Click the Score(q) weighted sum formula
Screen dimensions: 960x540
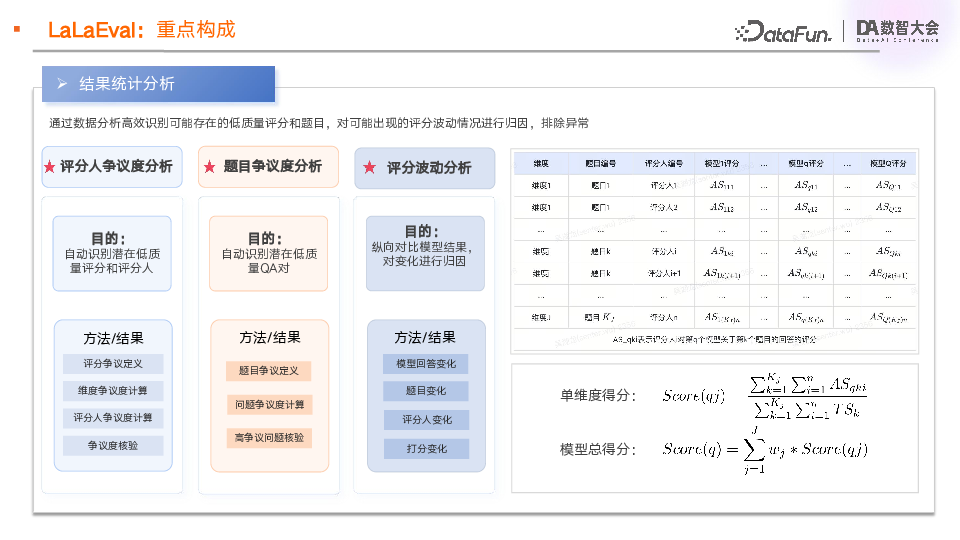coord(765,450)
